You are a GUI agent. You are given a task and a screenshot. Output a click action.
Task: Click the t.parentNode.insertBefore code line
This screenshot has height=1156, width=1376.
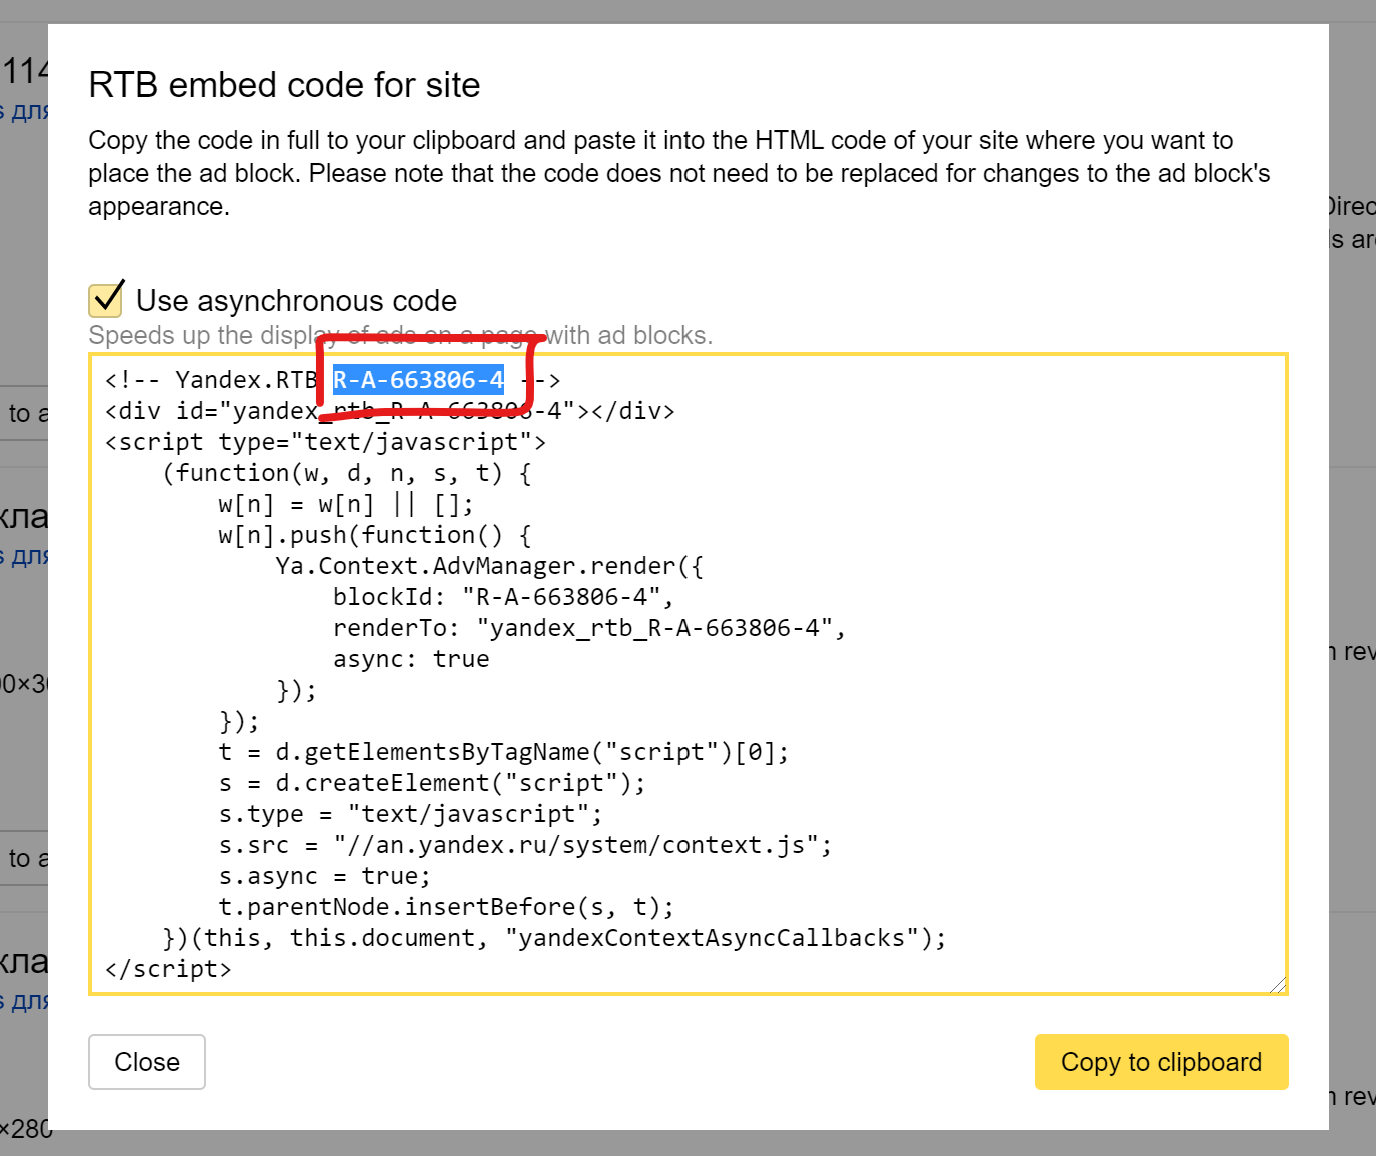point(447,907)
